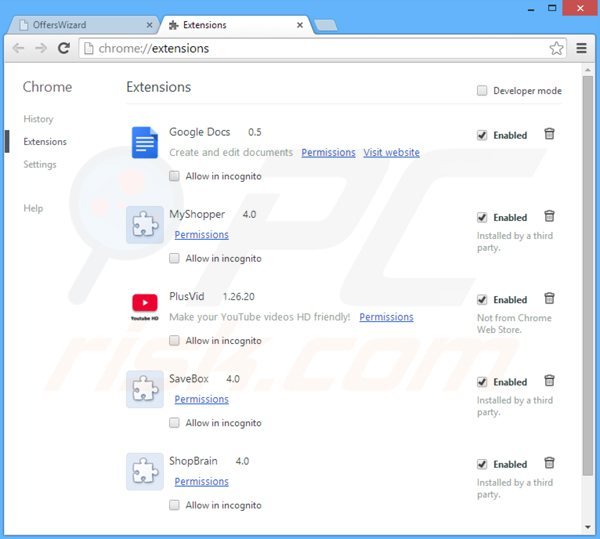Click the MyShopper puzzle piece icon
Image resolution: width=600 pixels, height=539 pixels.
click(145, 225)
